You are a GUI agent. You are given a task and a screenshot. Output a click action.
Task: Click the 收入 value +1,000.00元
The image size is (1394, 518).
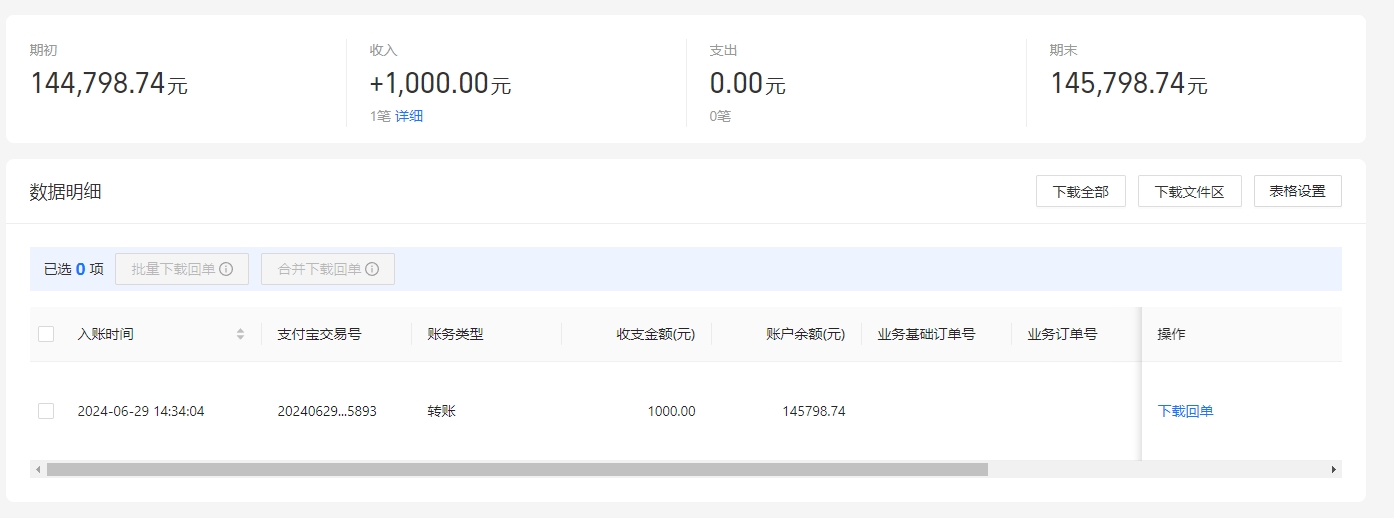[440, 83]
